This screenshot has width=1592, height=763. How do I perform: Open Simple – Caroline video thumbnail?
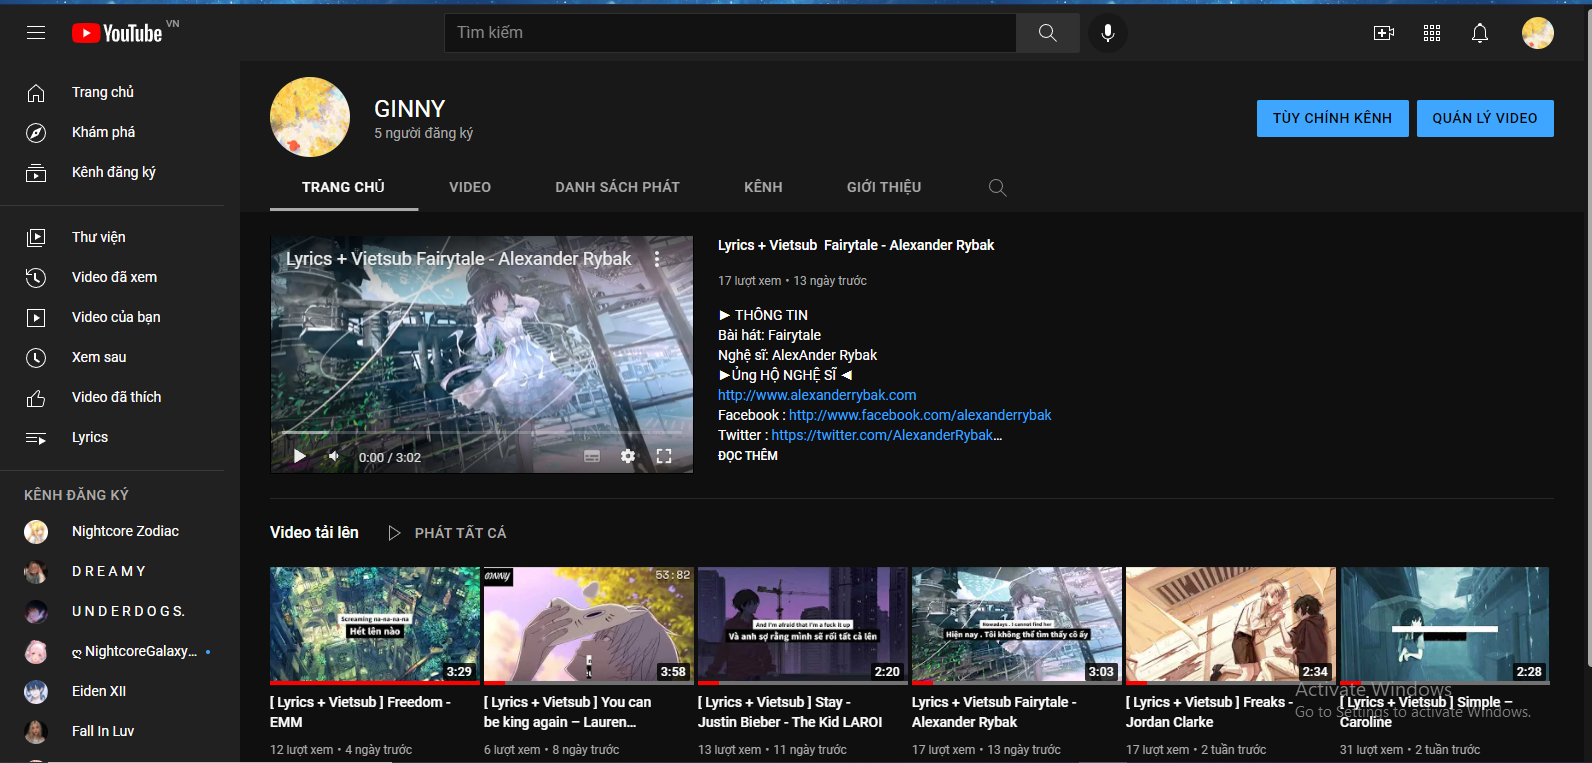(x=1445, y=626)
